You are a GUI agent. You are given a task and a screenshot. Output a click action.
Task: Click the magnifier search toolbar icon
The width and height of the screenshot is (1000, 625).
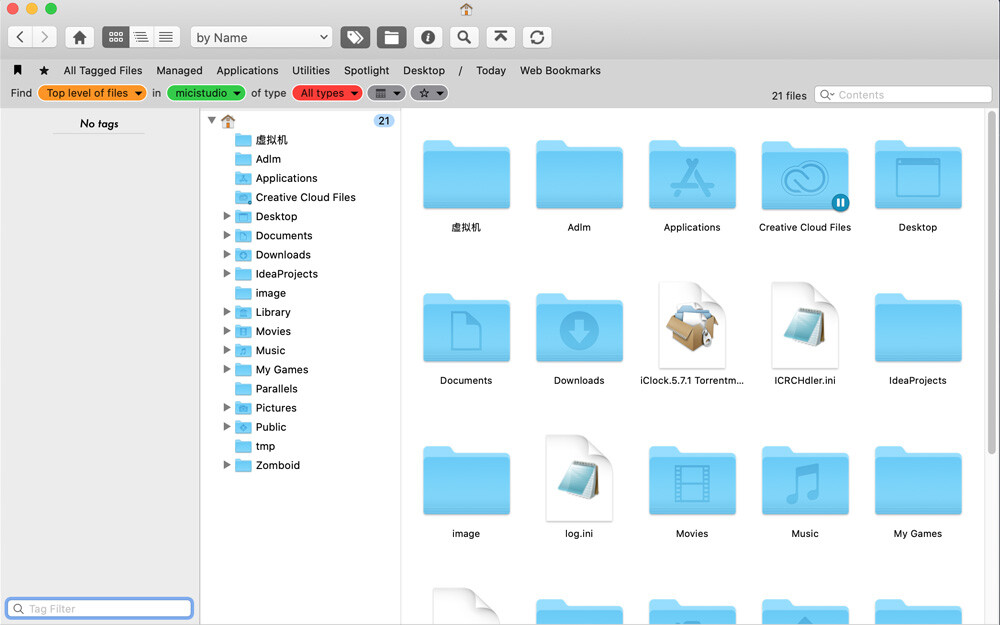464,37
